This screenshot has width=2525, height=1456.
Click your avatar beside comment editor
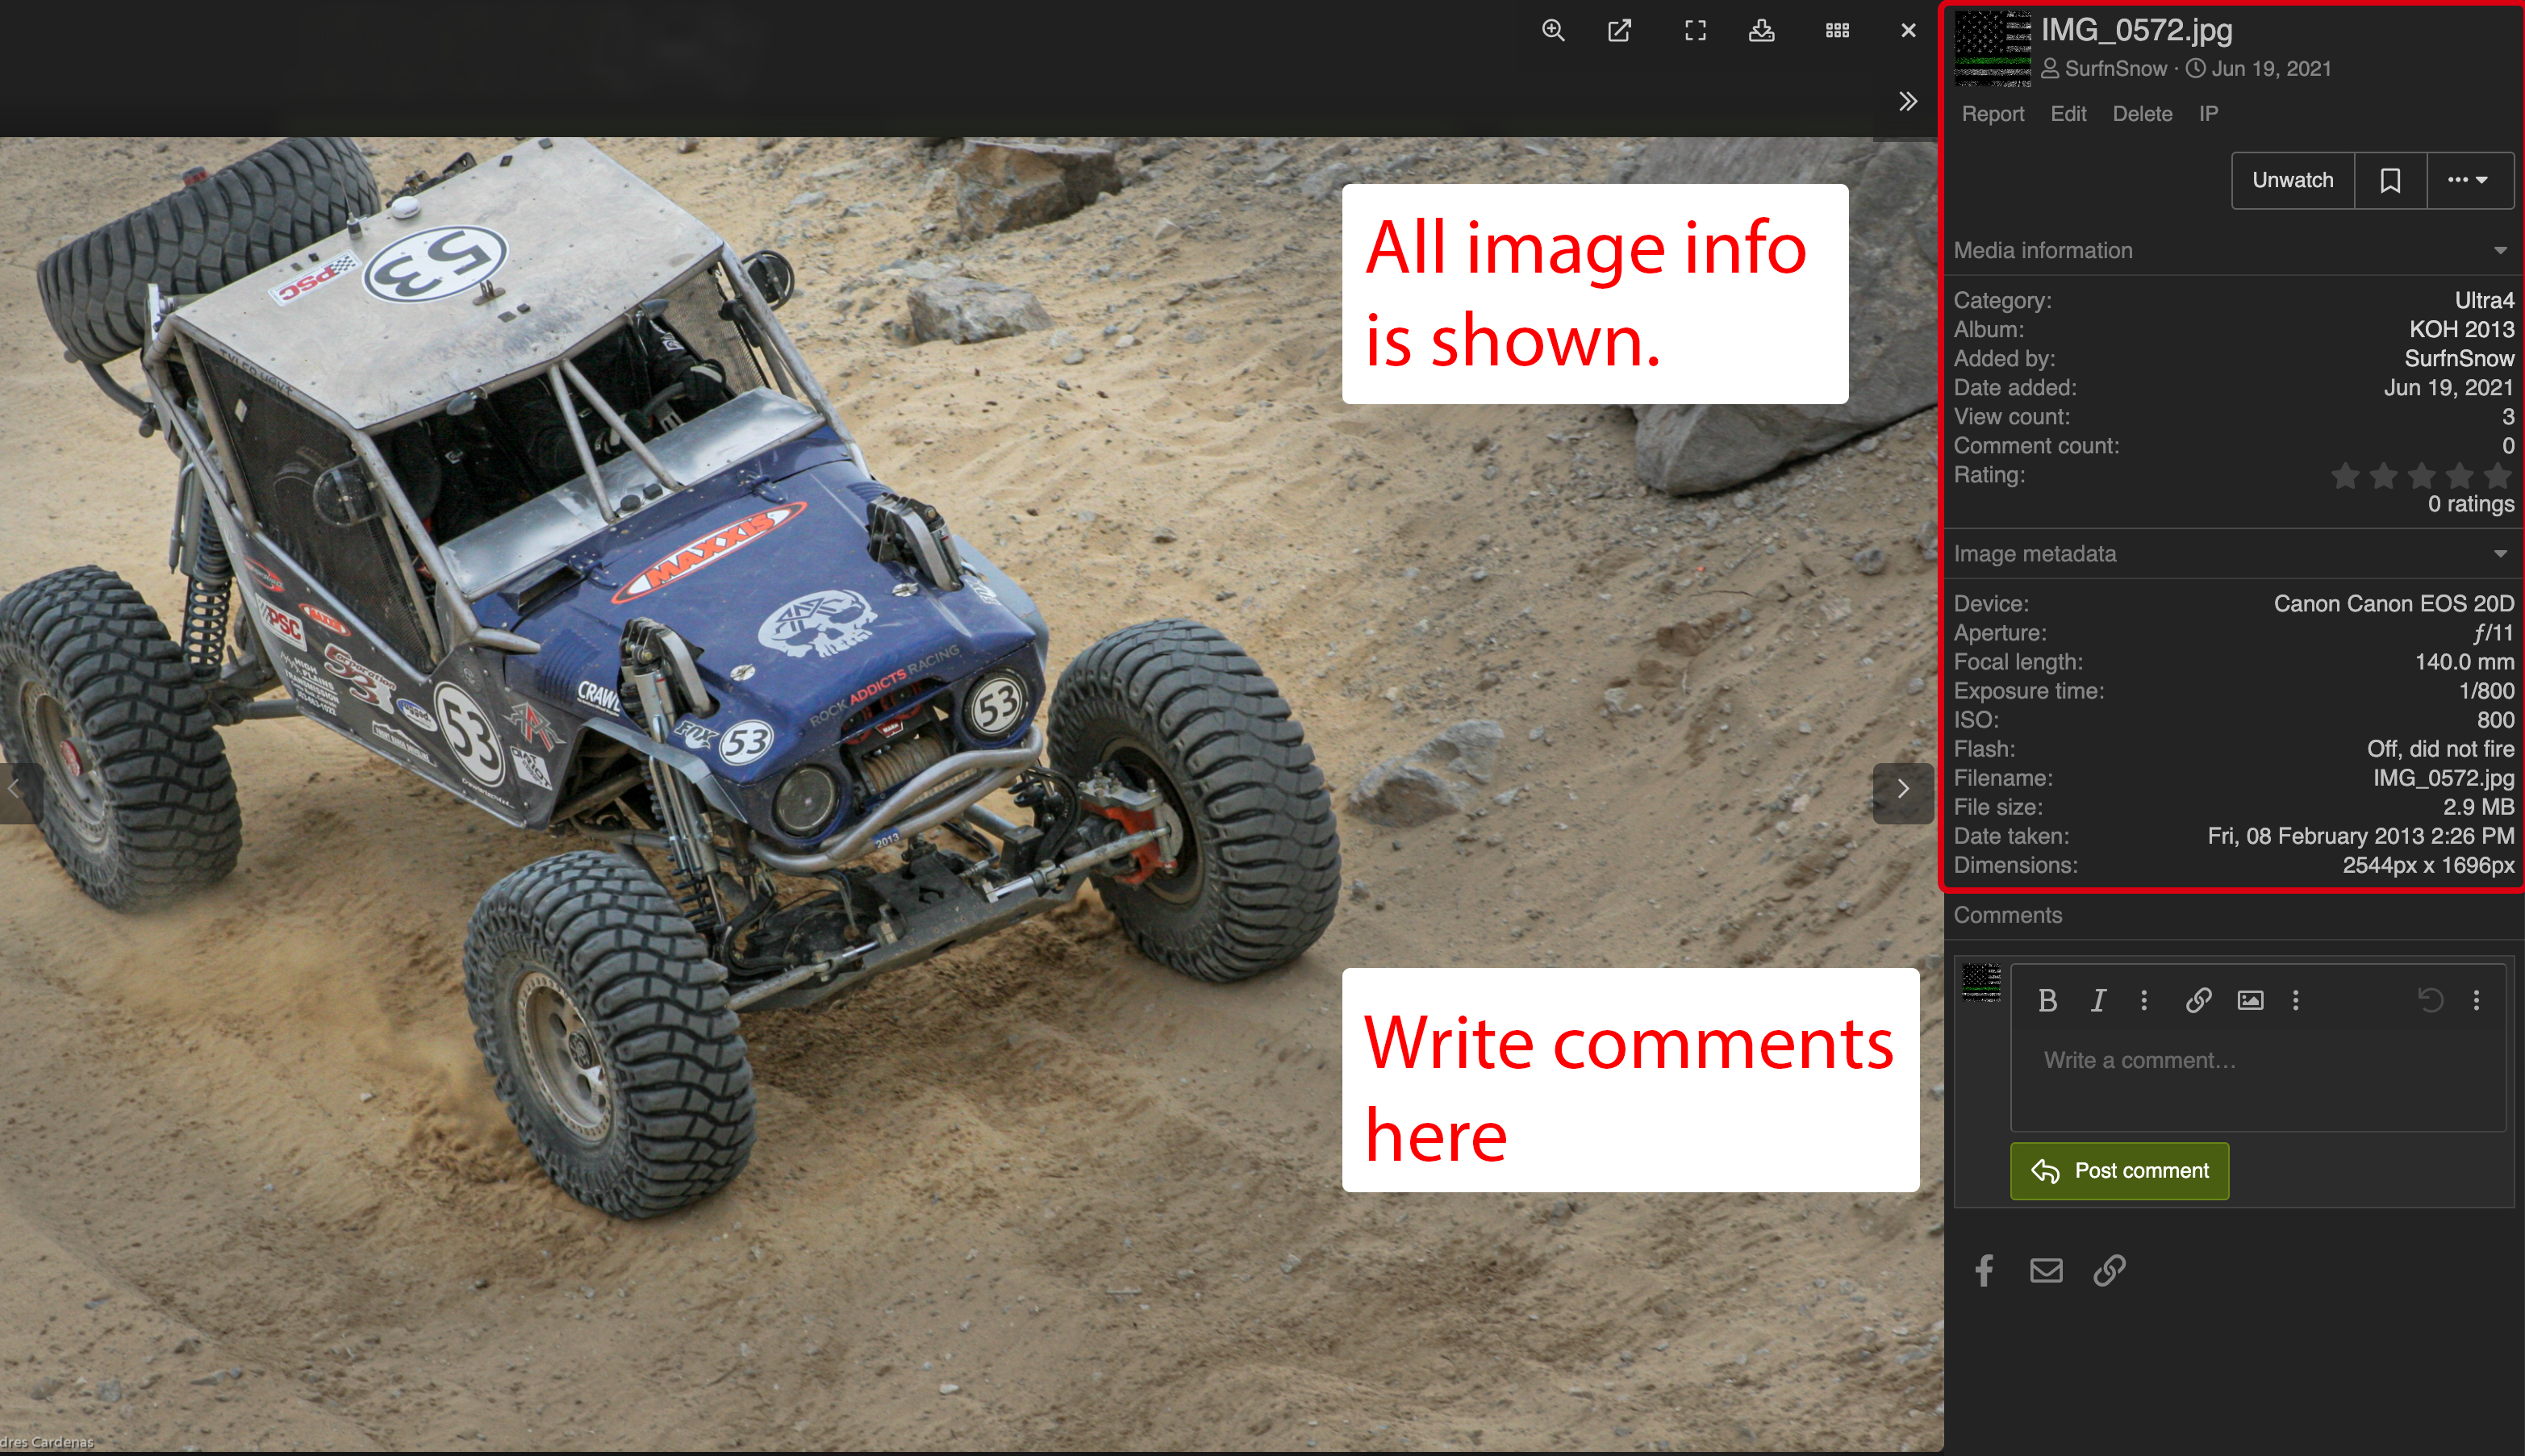pyautogui.click(x=1981, y=982)
